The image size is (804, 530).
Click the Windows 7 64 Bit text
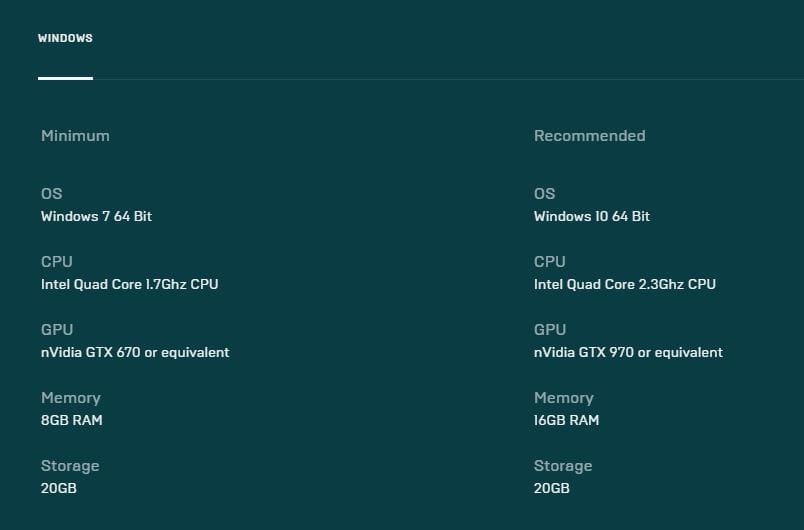(96, 216)
